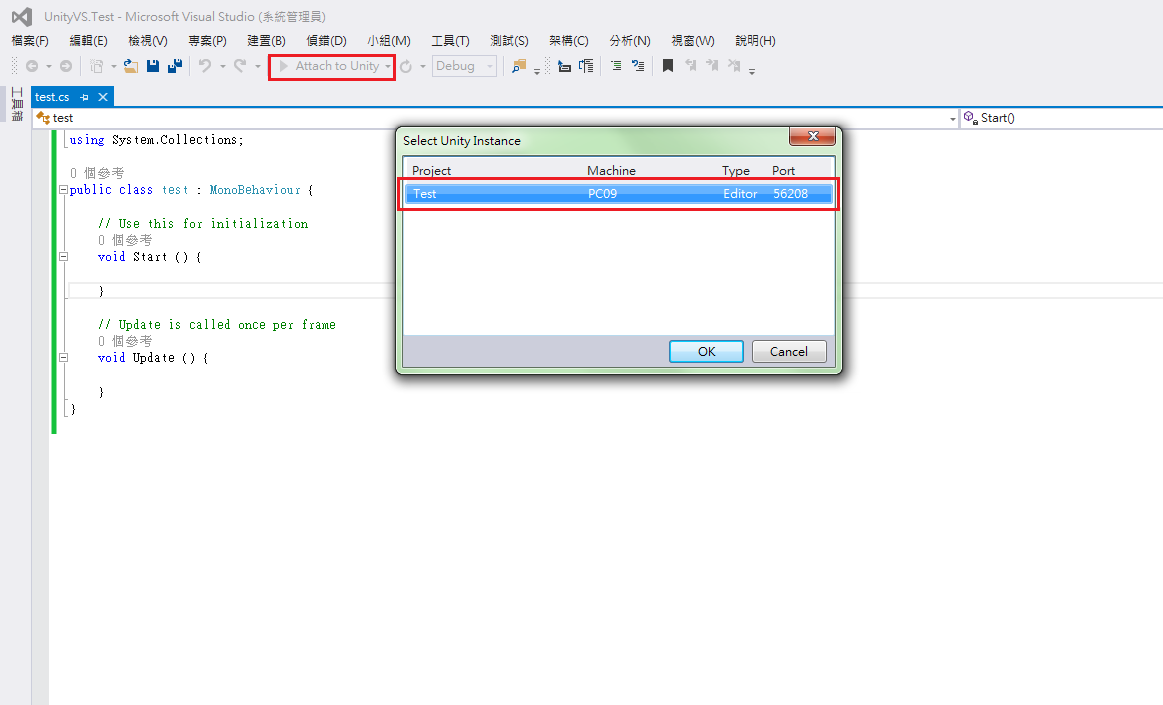Click the Find in Files icon
This screenshot has width=1163, height=705.
(x=519, y=66)
